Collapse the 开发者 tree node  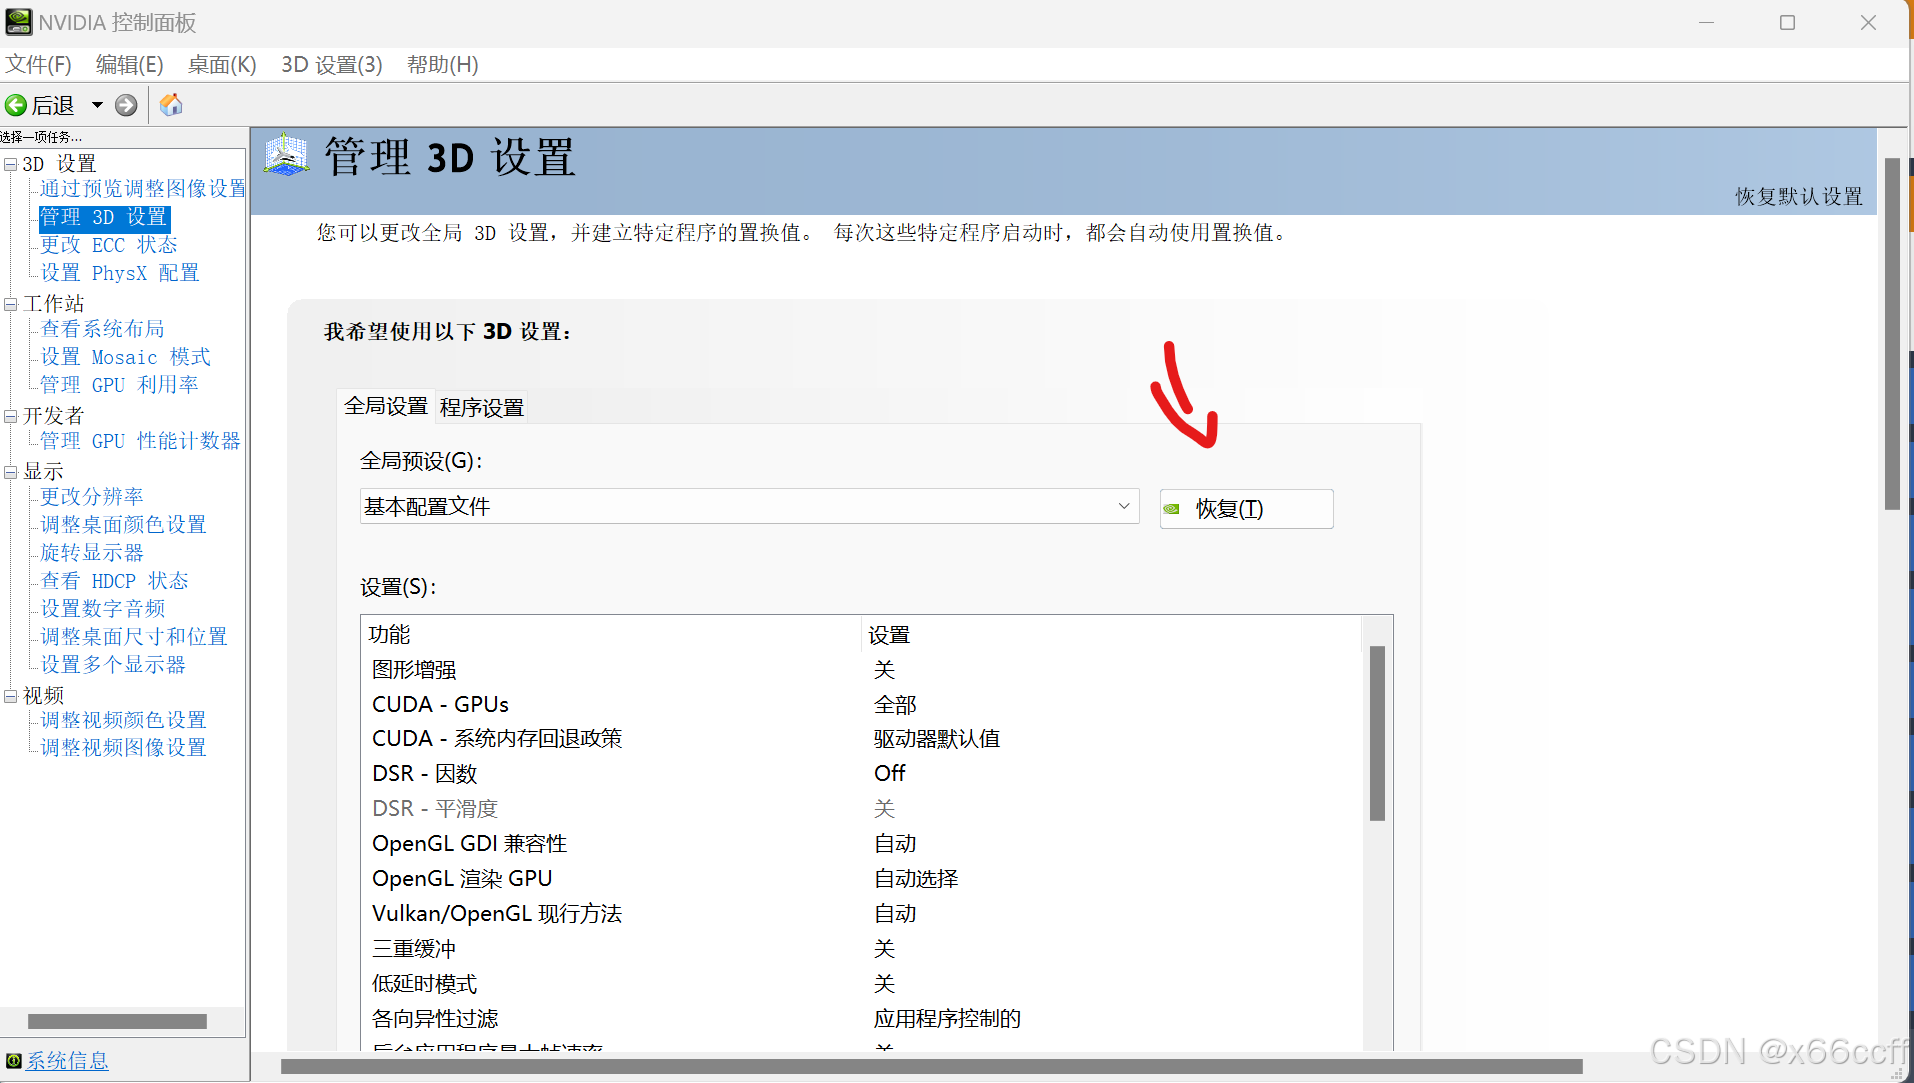(11, 416)
